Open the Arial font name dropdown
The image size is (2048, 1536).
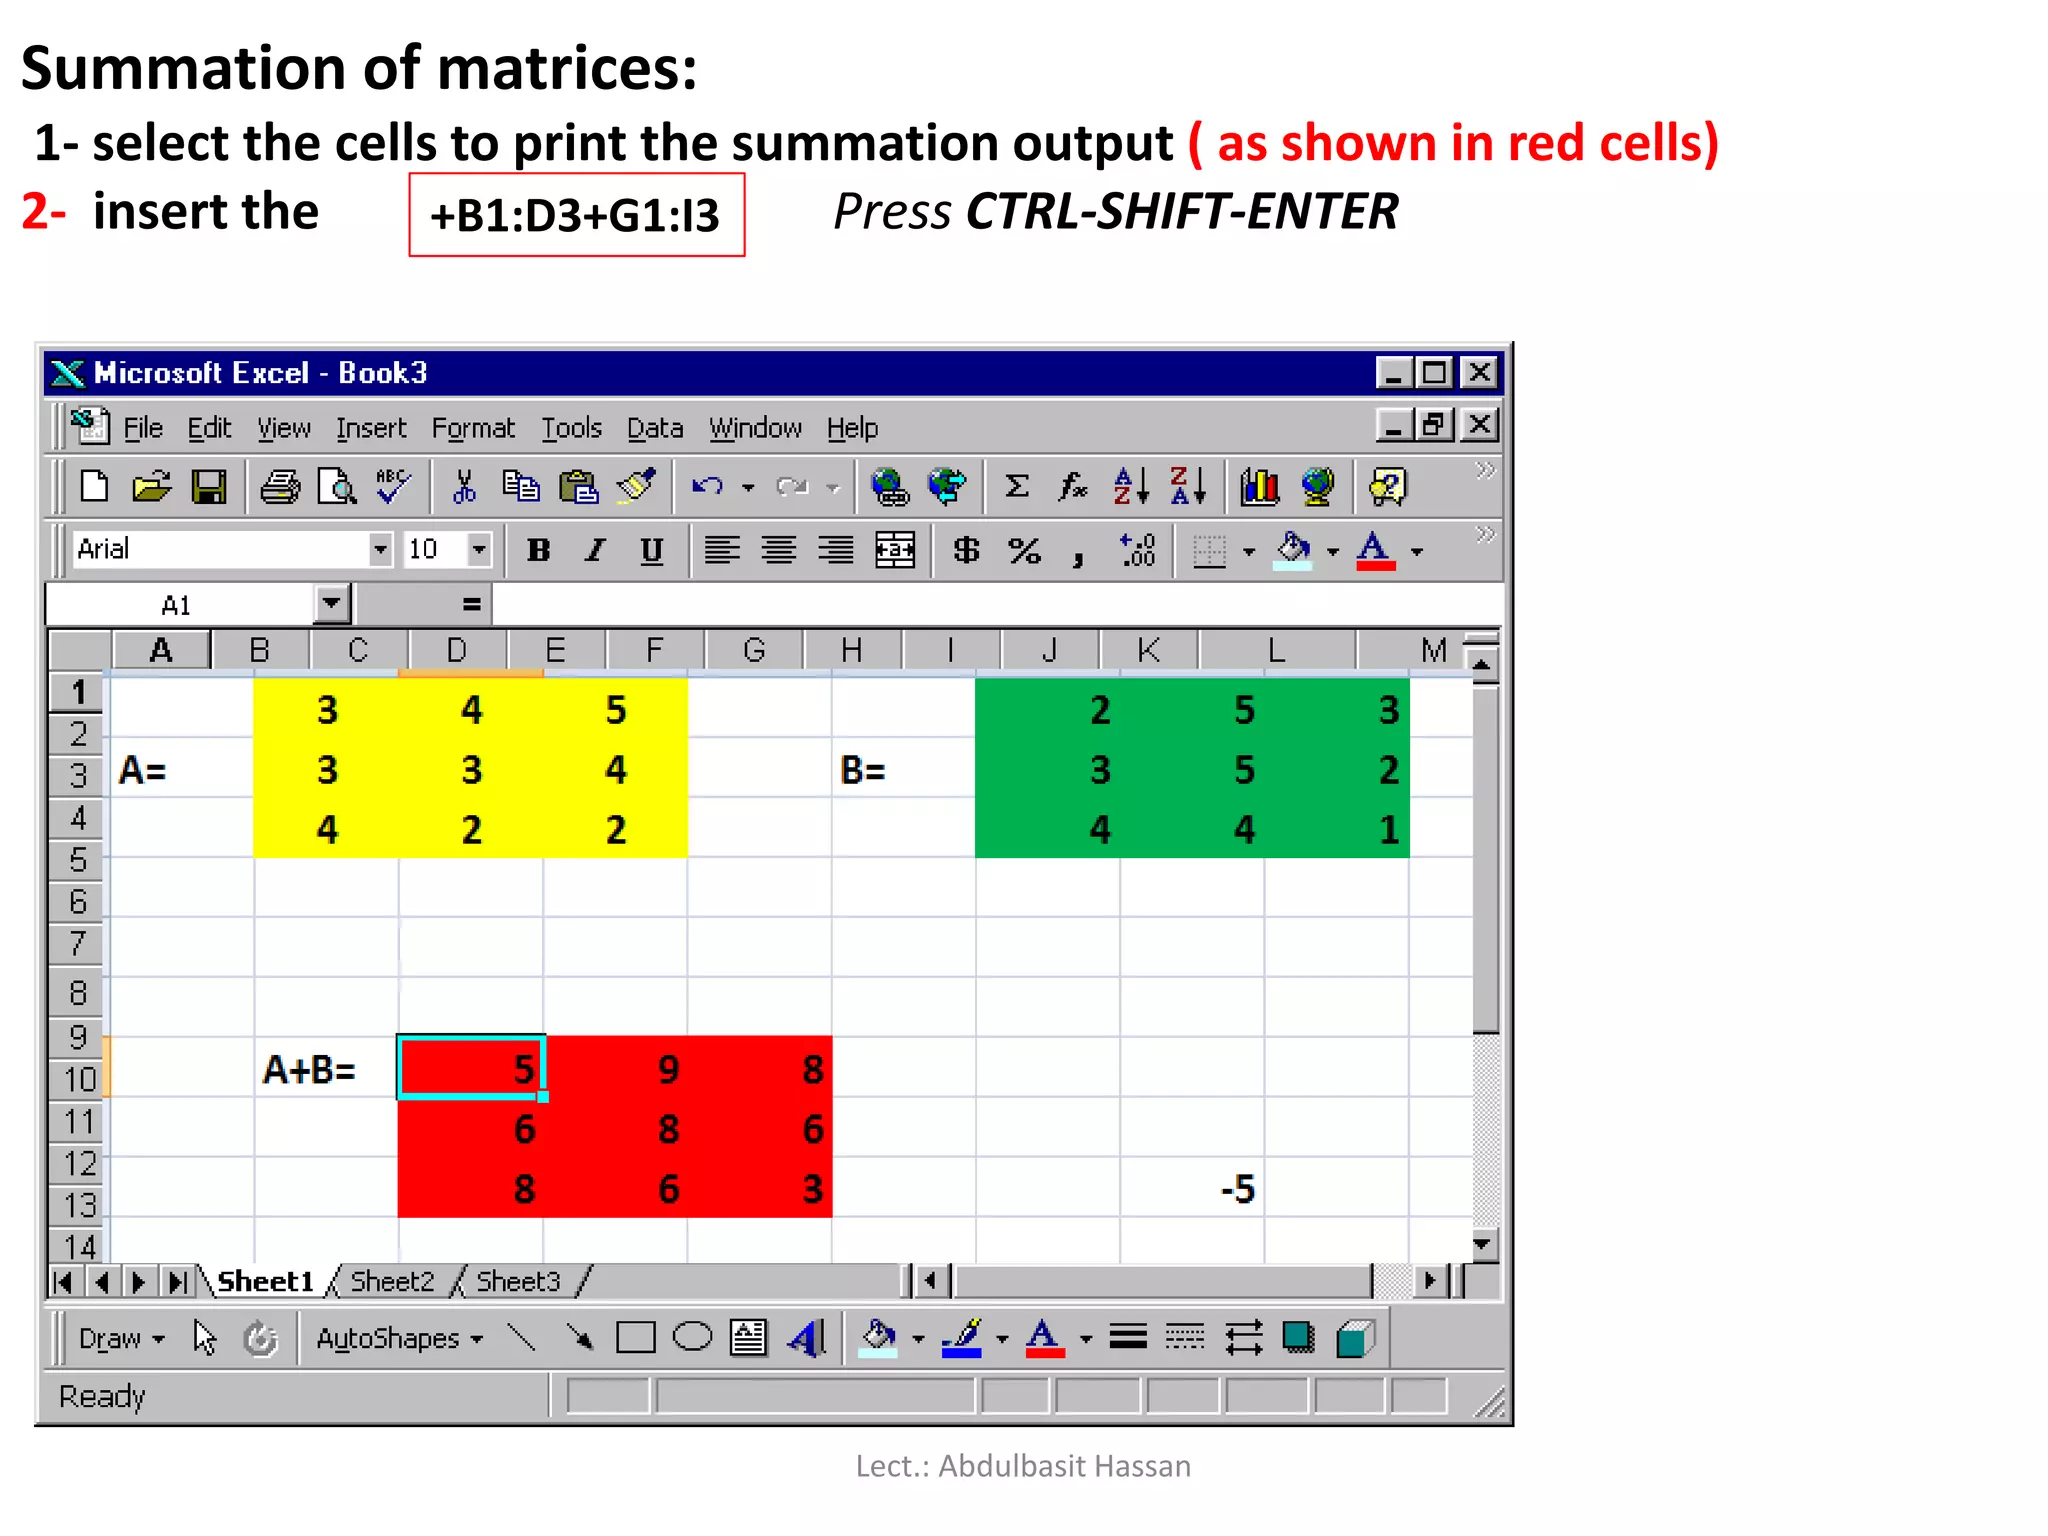[380, 549]
